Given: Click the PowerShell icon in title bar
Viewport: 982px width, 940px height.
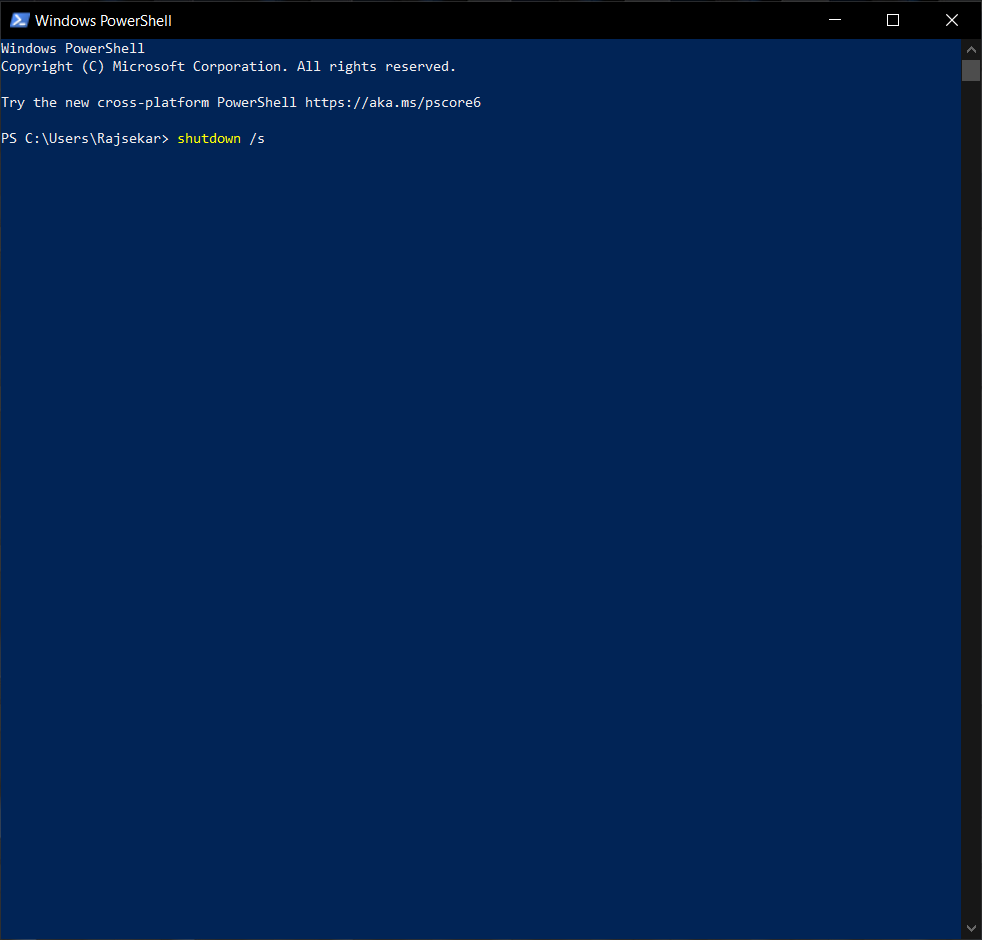Looking at the screenshot, I should [x=19, y=20].
